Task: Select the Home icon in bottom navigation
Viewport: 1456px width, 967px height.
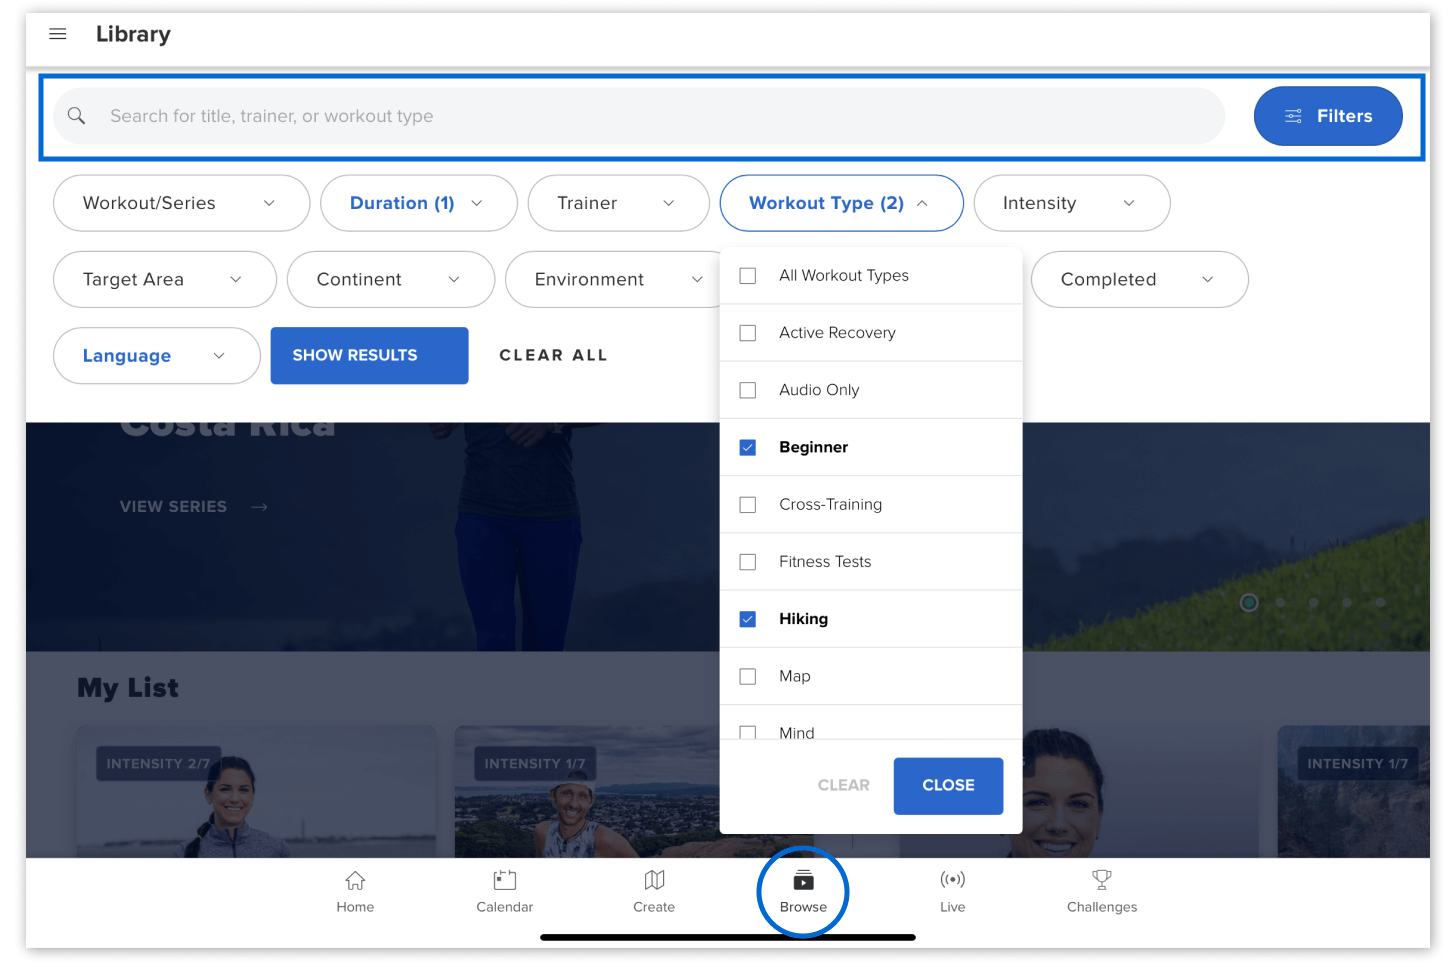Action: tap(355, 880)
